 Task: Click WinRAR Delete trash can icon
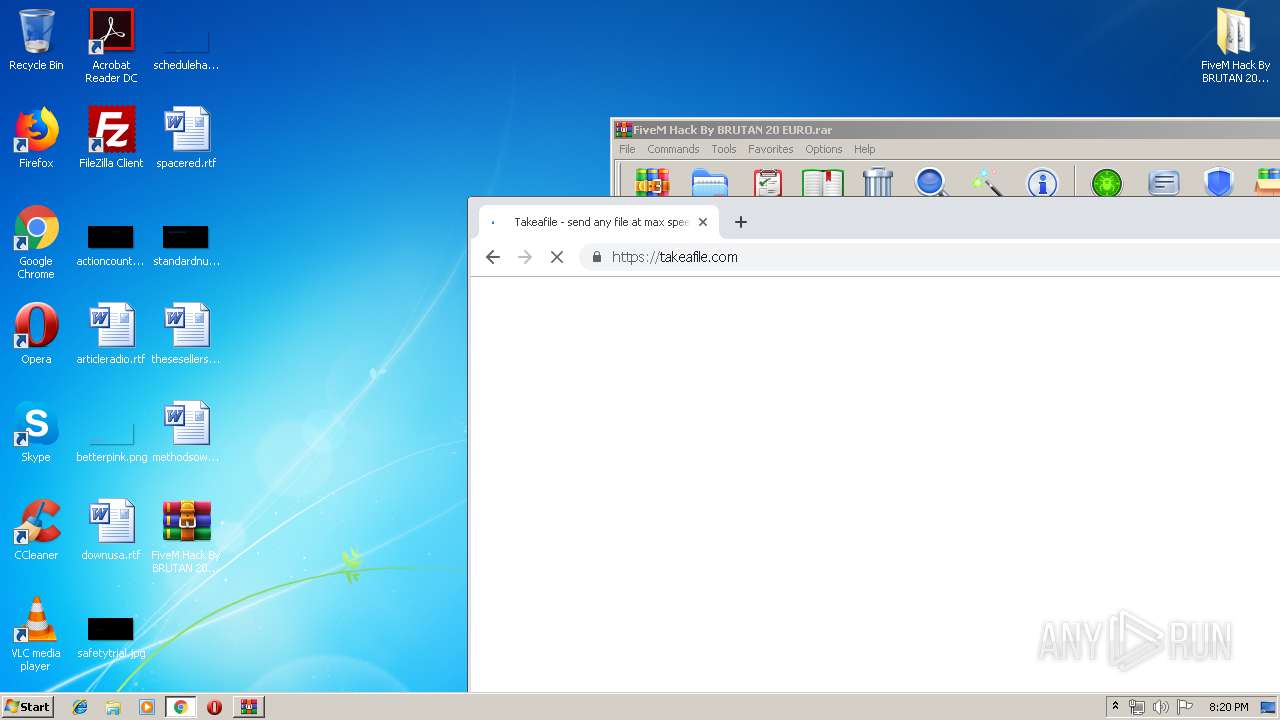[877, 182]
